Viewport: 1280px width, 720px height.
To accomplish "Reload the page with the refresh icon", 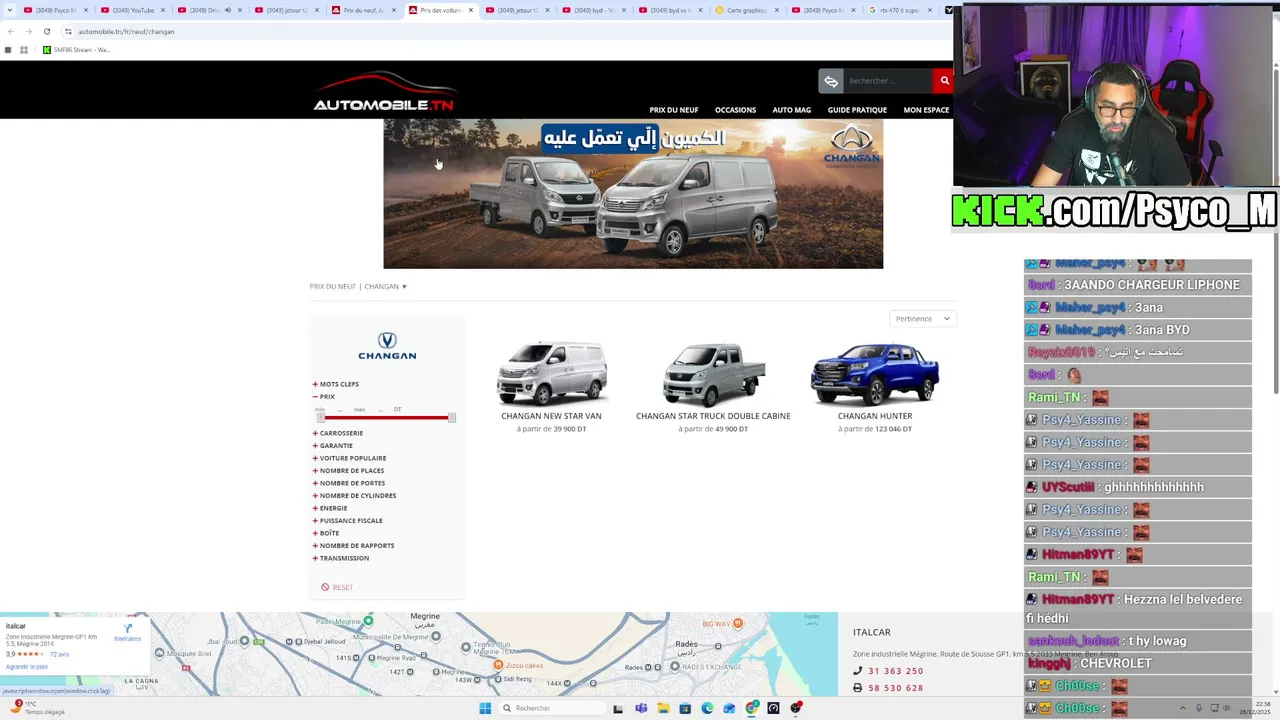I will point(46,31).
